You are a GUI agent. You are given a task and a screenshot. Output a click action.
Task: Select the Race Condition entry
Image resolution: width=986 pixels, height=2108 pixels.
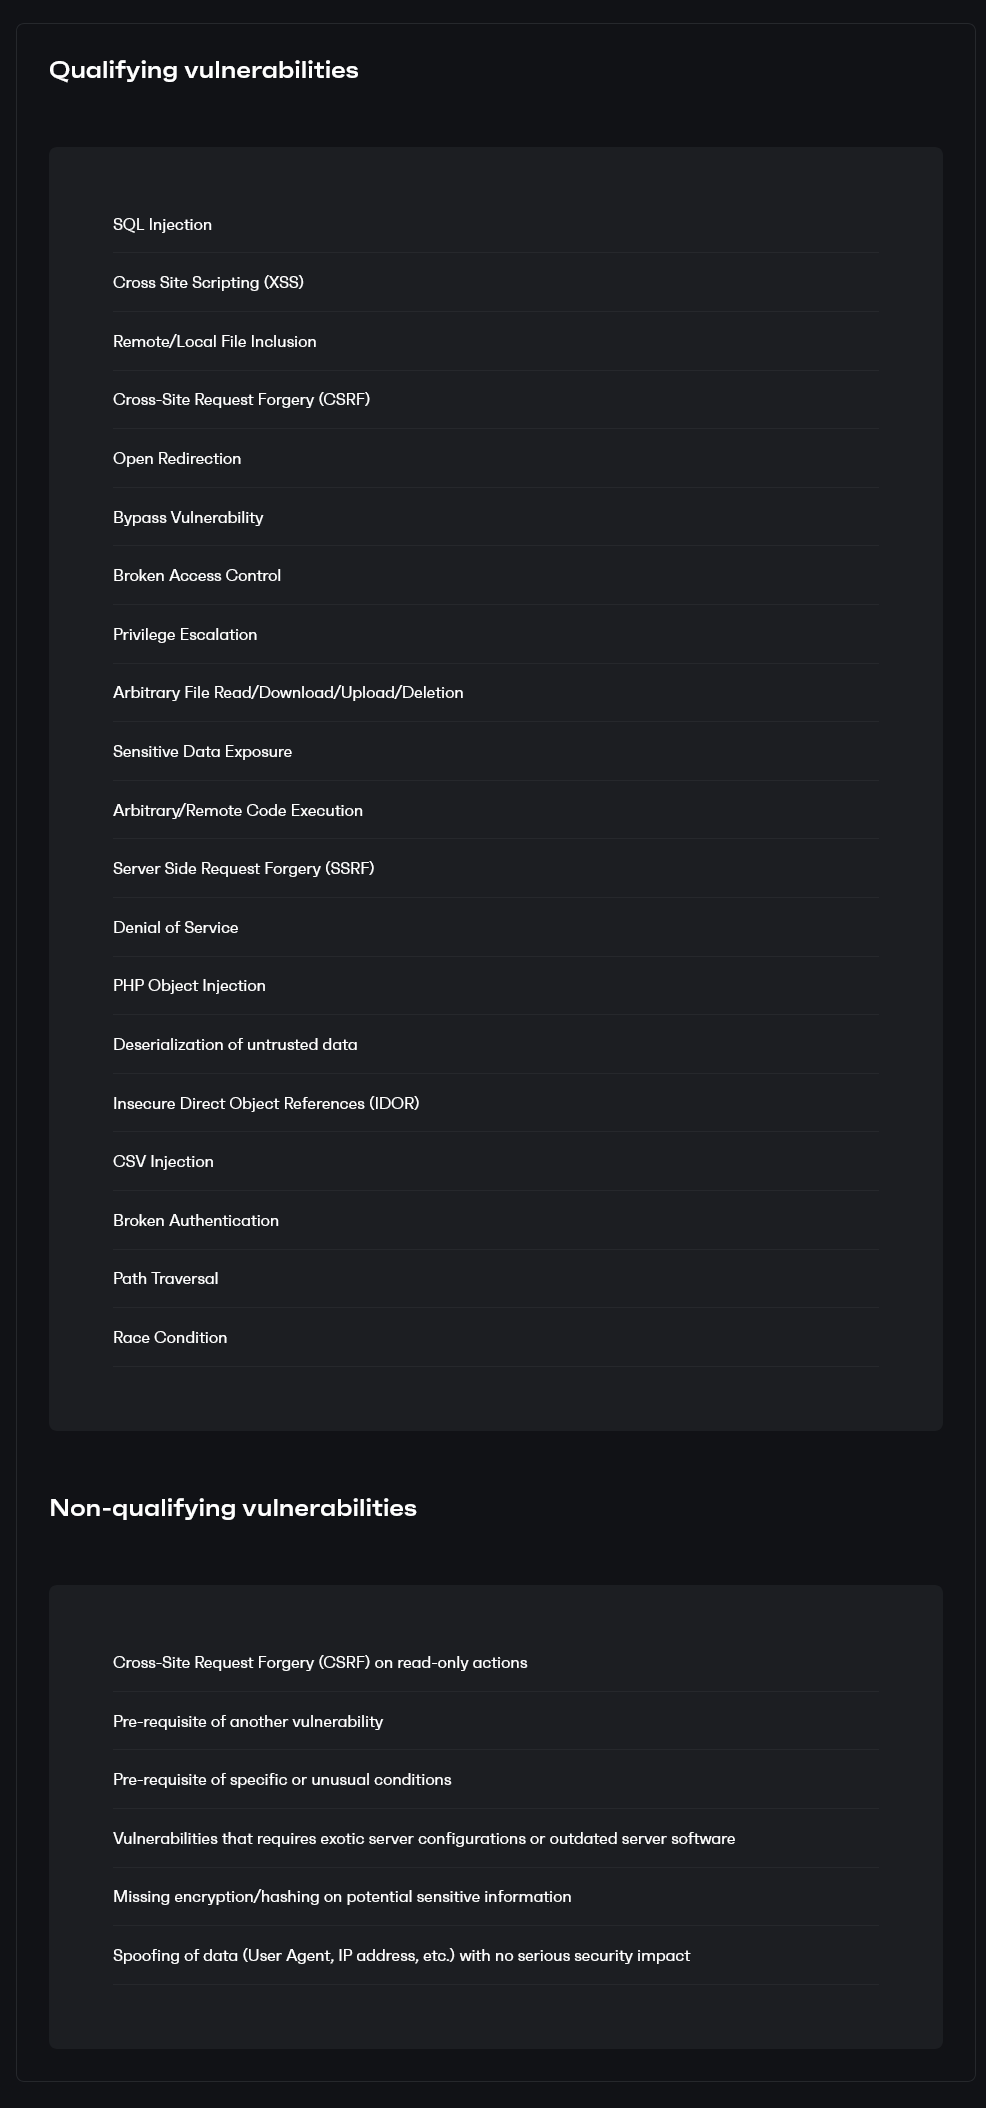(496, 1337)
